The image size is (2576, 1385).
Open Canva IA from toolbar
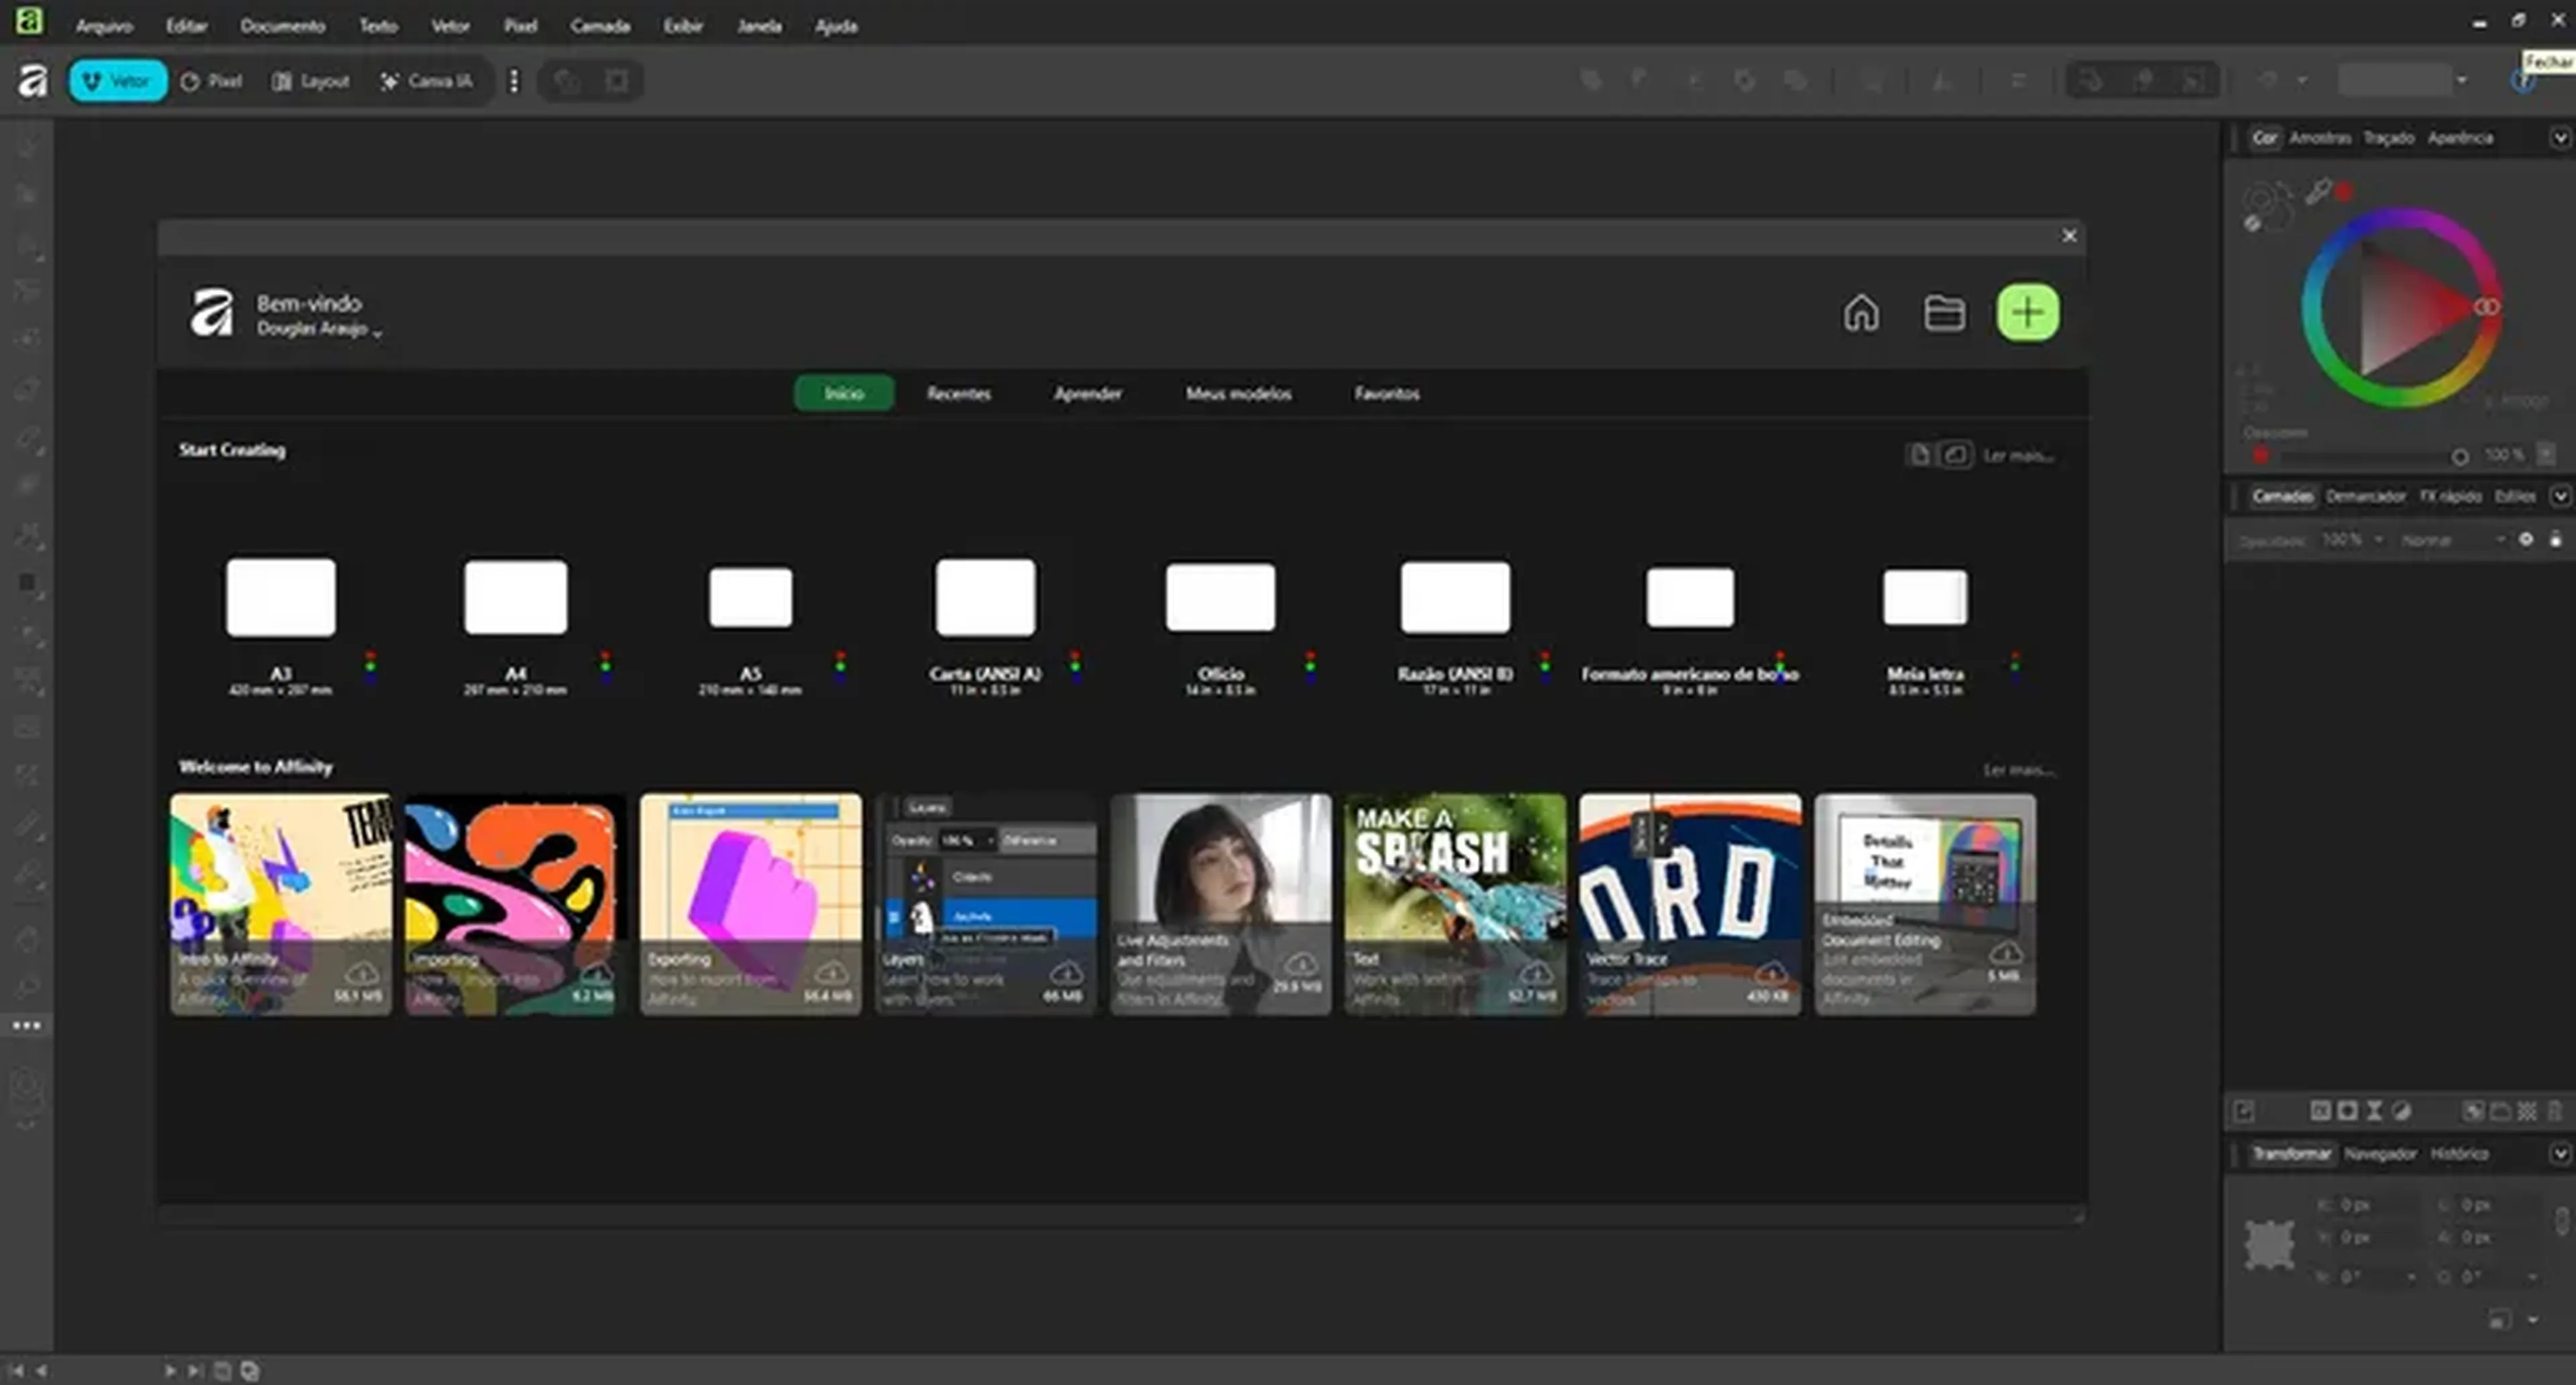coord(427,81)
